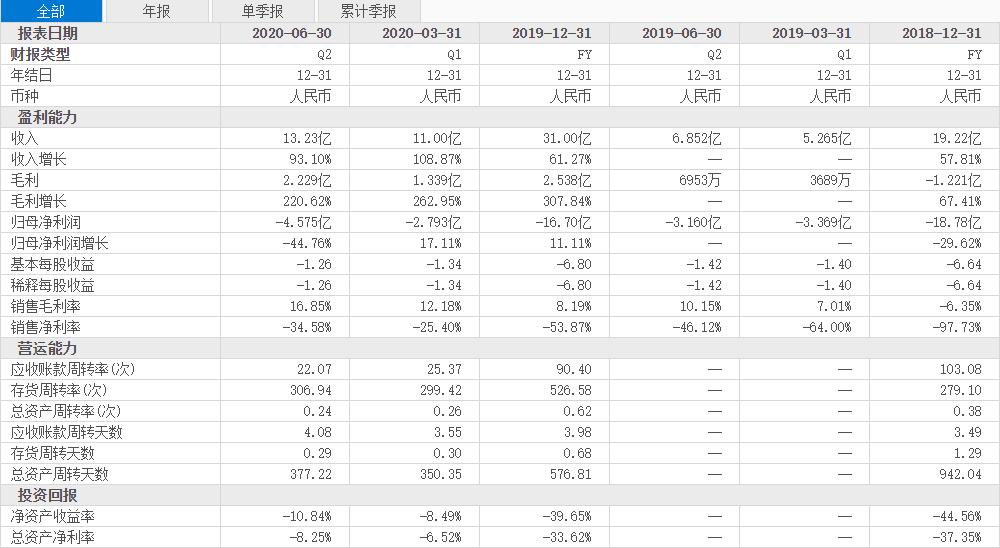Select the 归母净利润 row label
The image size is (1000, 548).
pyautogui.click(x=45, y=222)
